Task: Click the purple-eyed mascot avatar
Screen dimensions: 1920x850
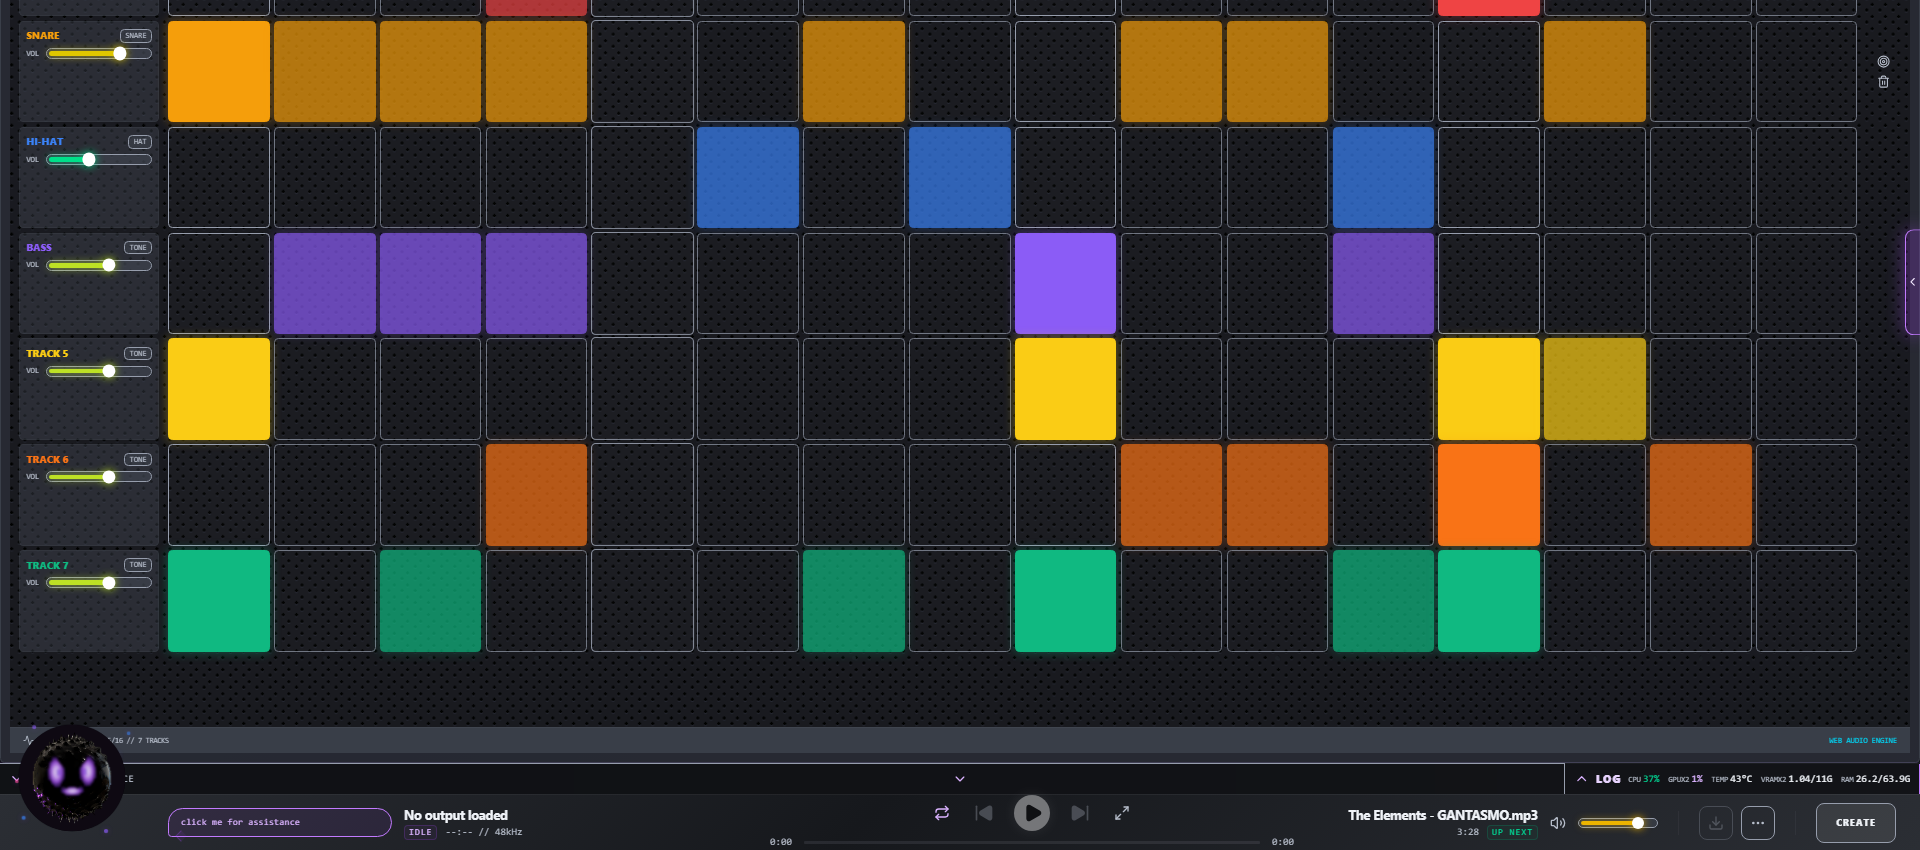Action: pos(72,777)
